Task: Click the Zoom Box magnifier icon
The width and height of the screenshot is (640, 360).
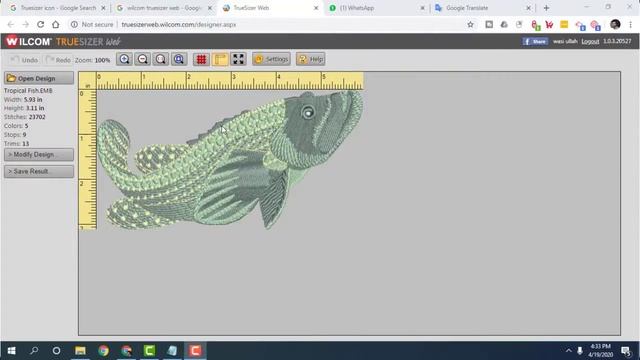Action: coord(160,59)
